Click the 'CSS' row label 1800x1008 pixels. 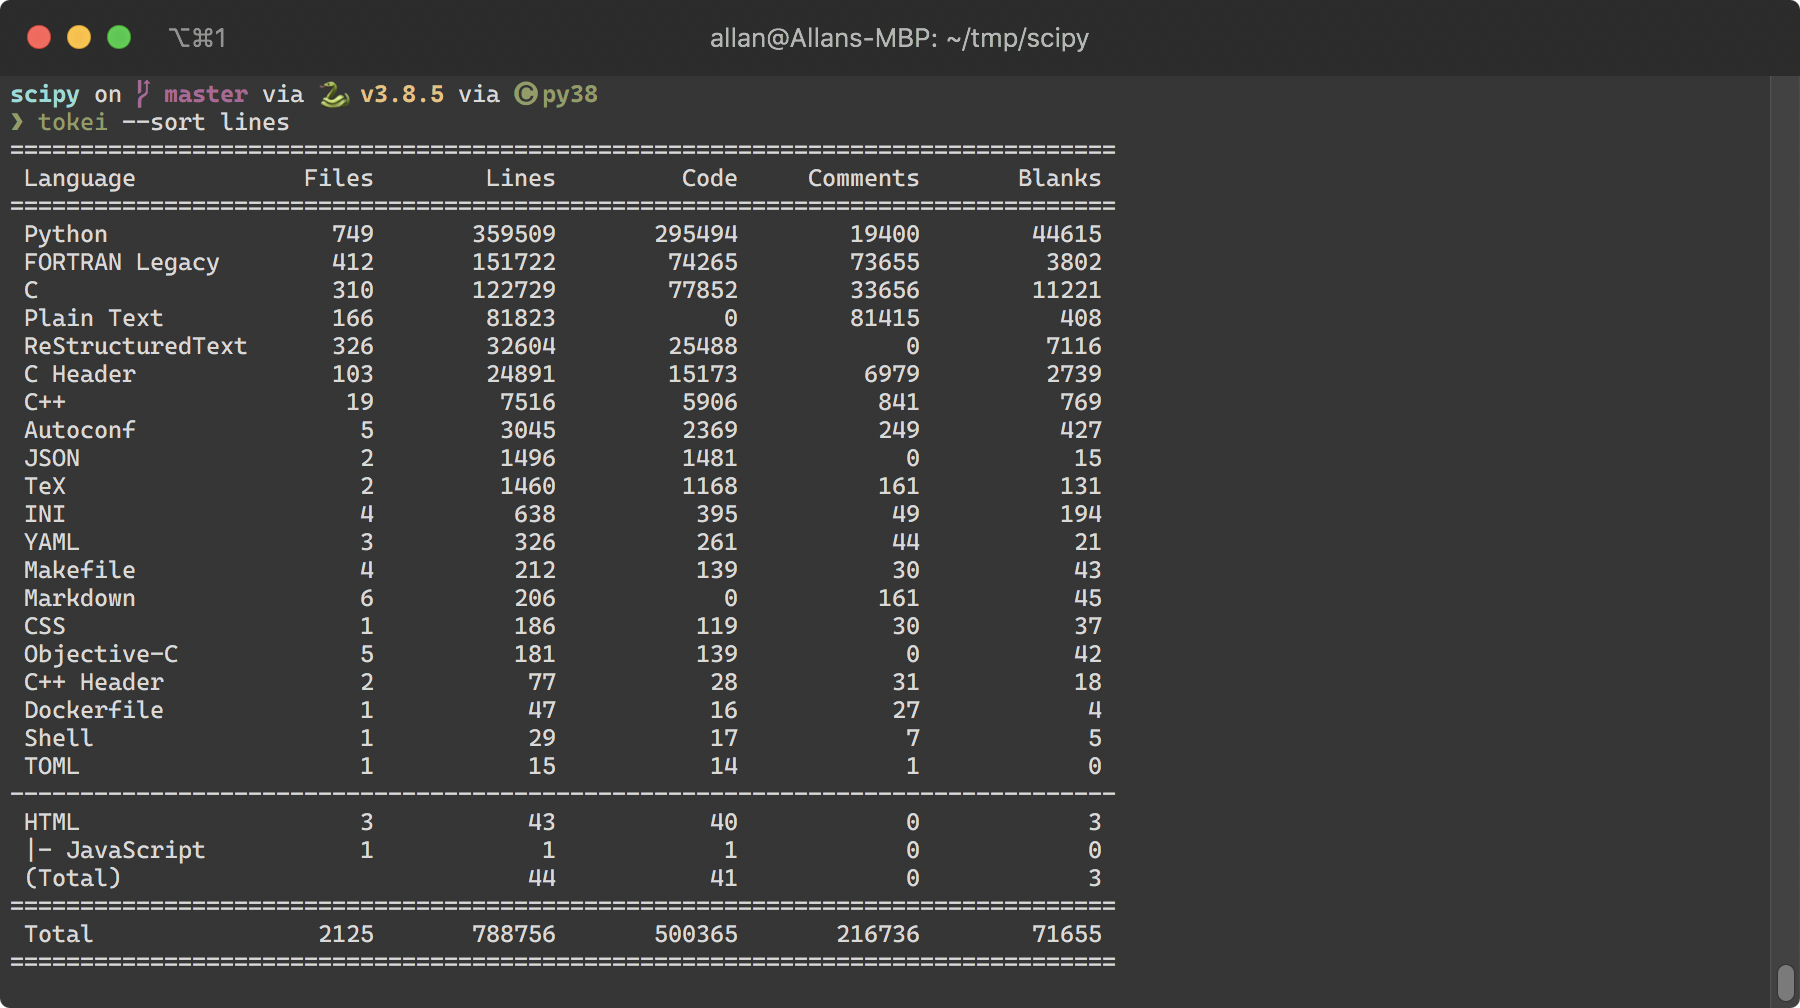(45, 626)
